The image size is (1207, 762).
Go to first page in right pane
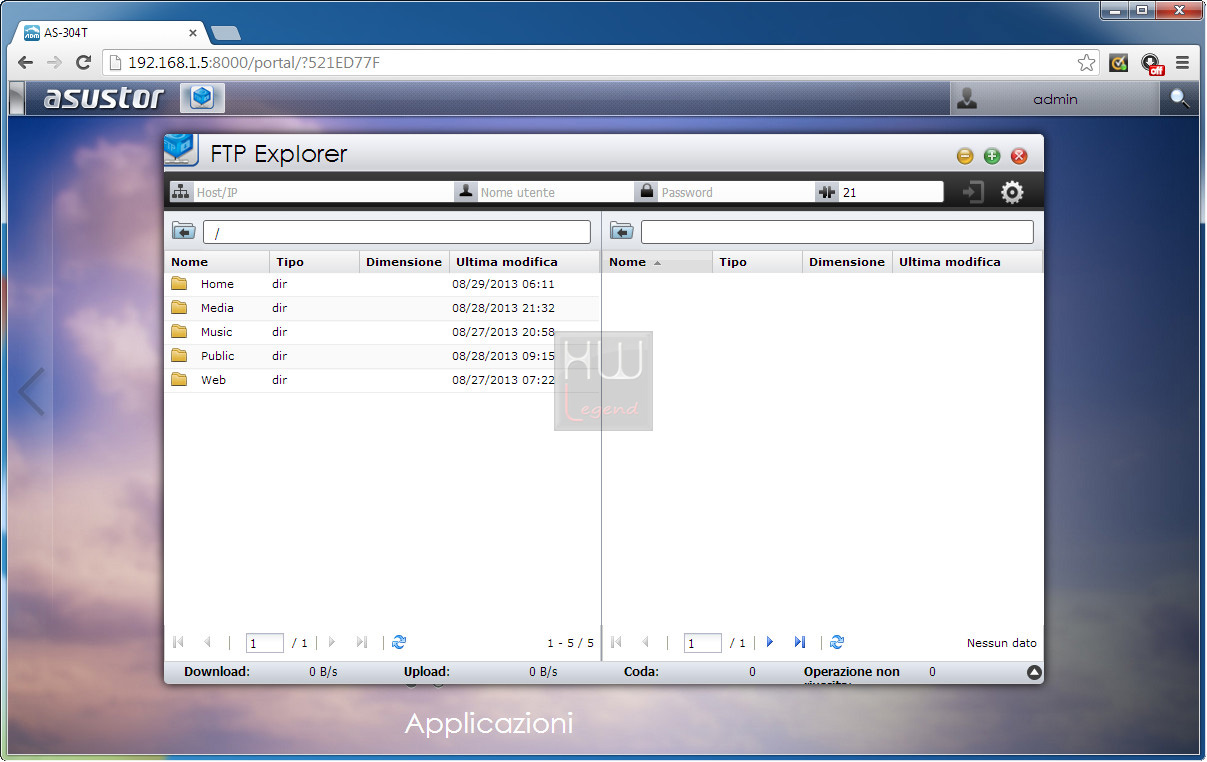click(617, 643)
